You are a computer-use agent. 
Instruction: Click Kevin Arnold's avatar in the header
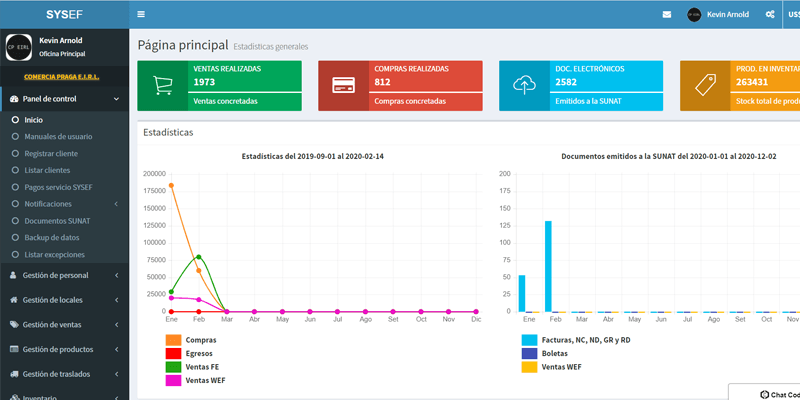[694, 15]
